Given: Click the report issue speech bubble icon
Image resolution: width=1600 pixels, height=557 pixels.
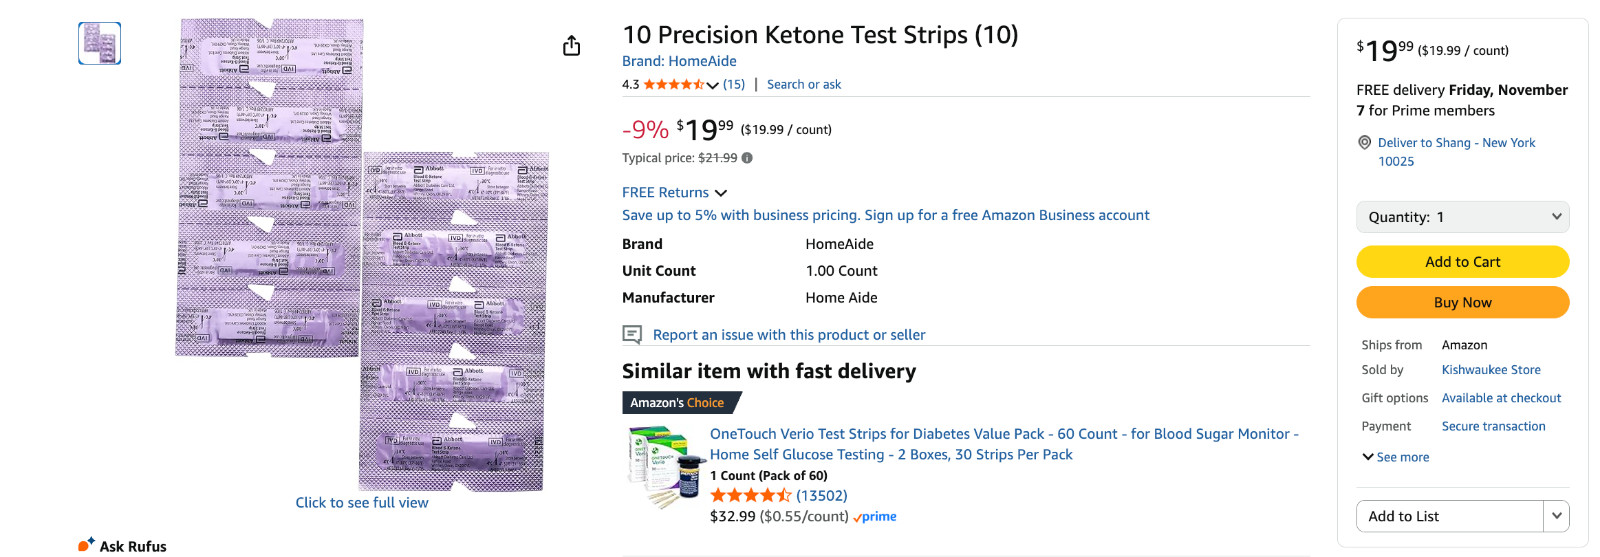Looking at the screenshot, I should click(x=632, y=335).
